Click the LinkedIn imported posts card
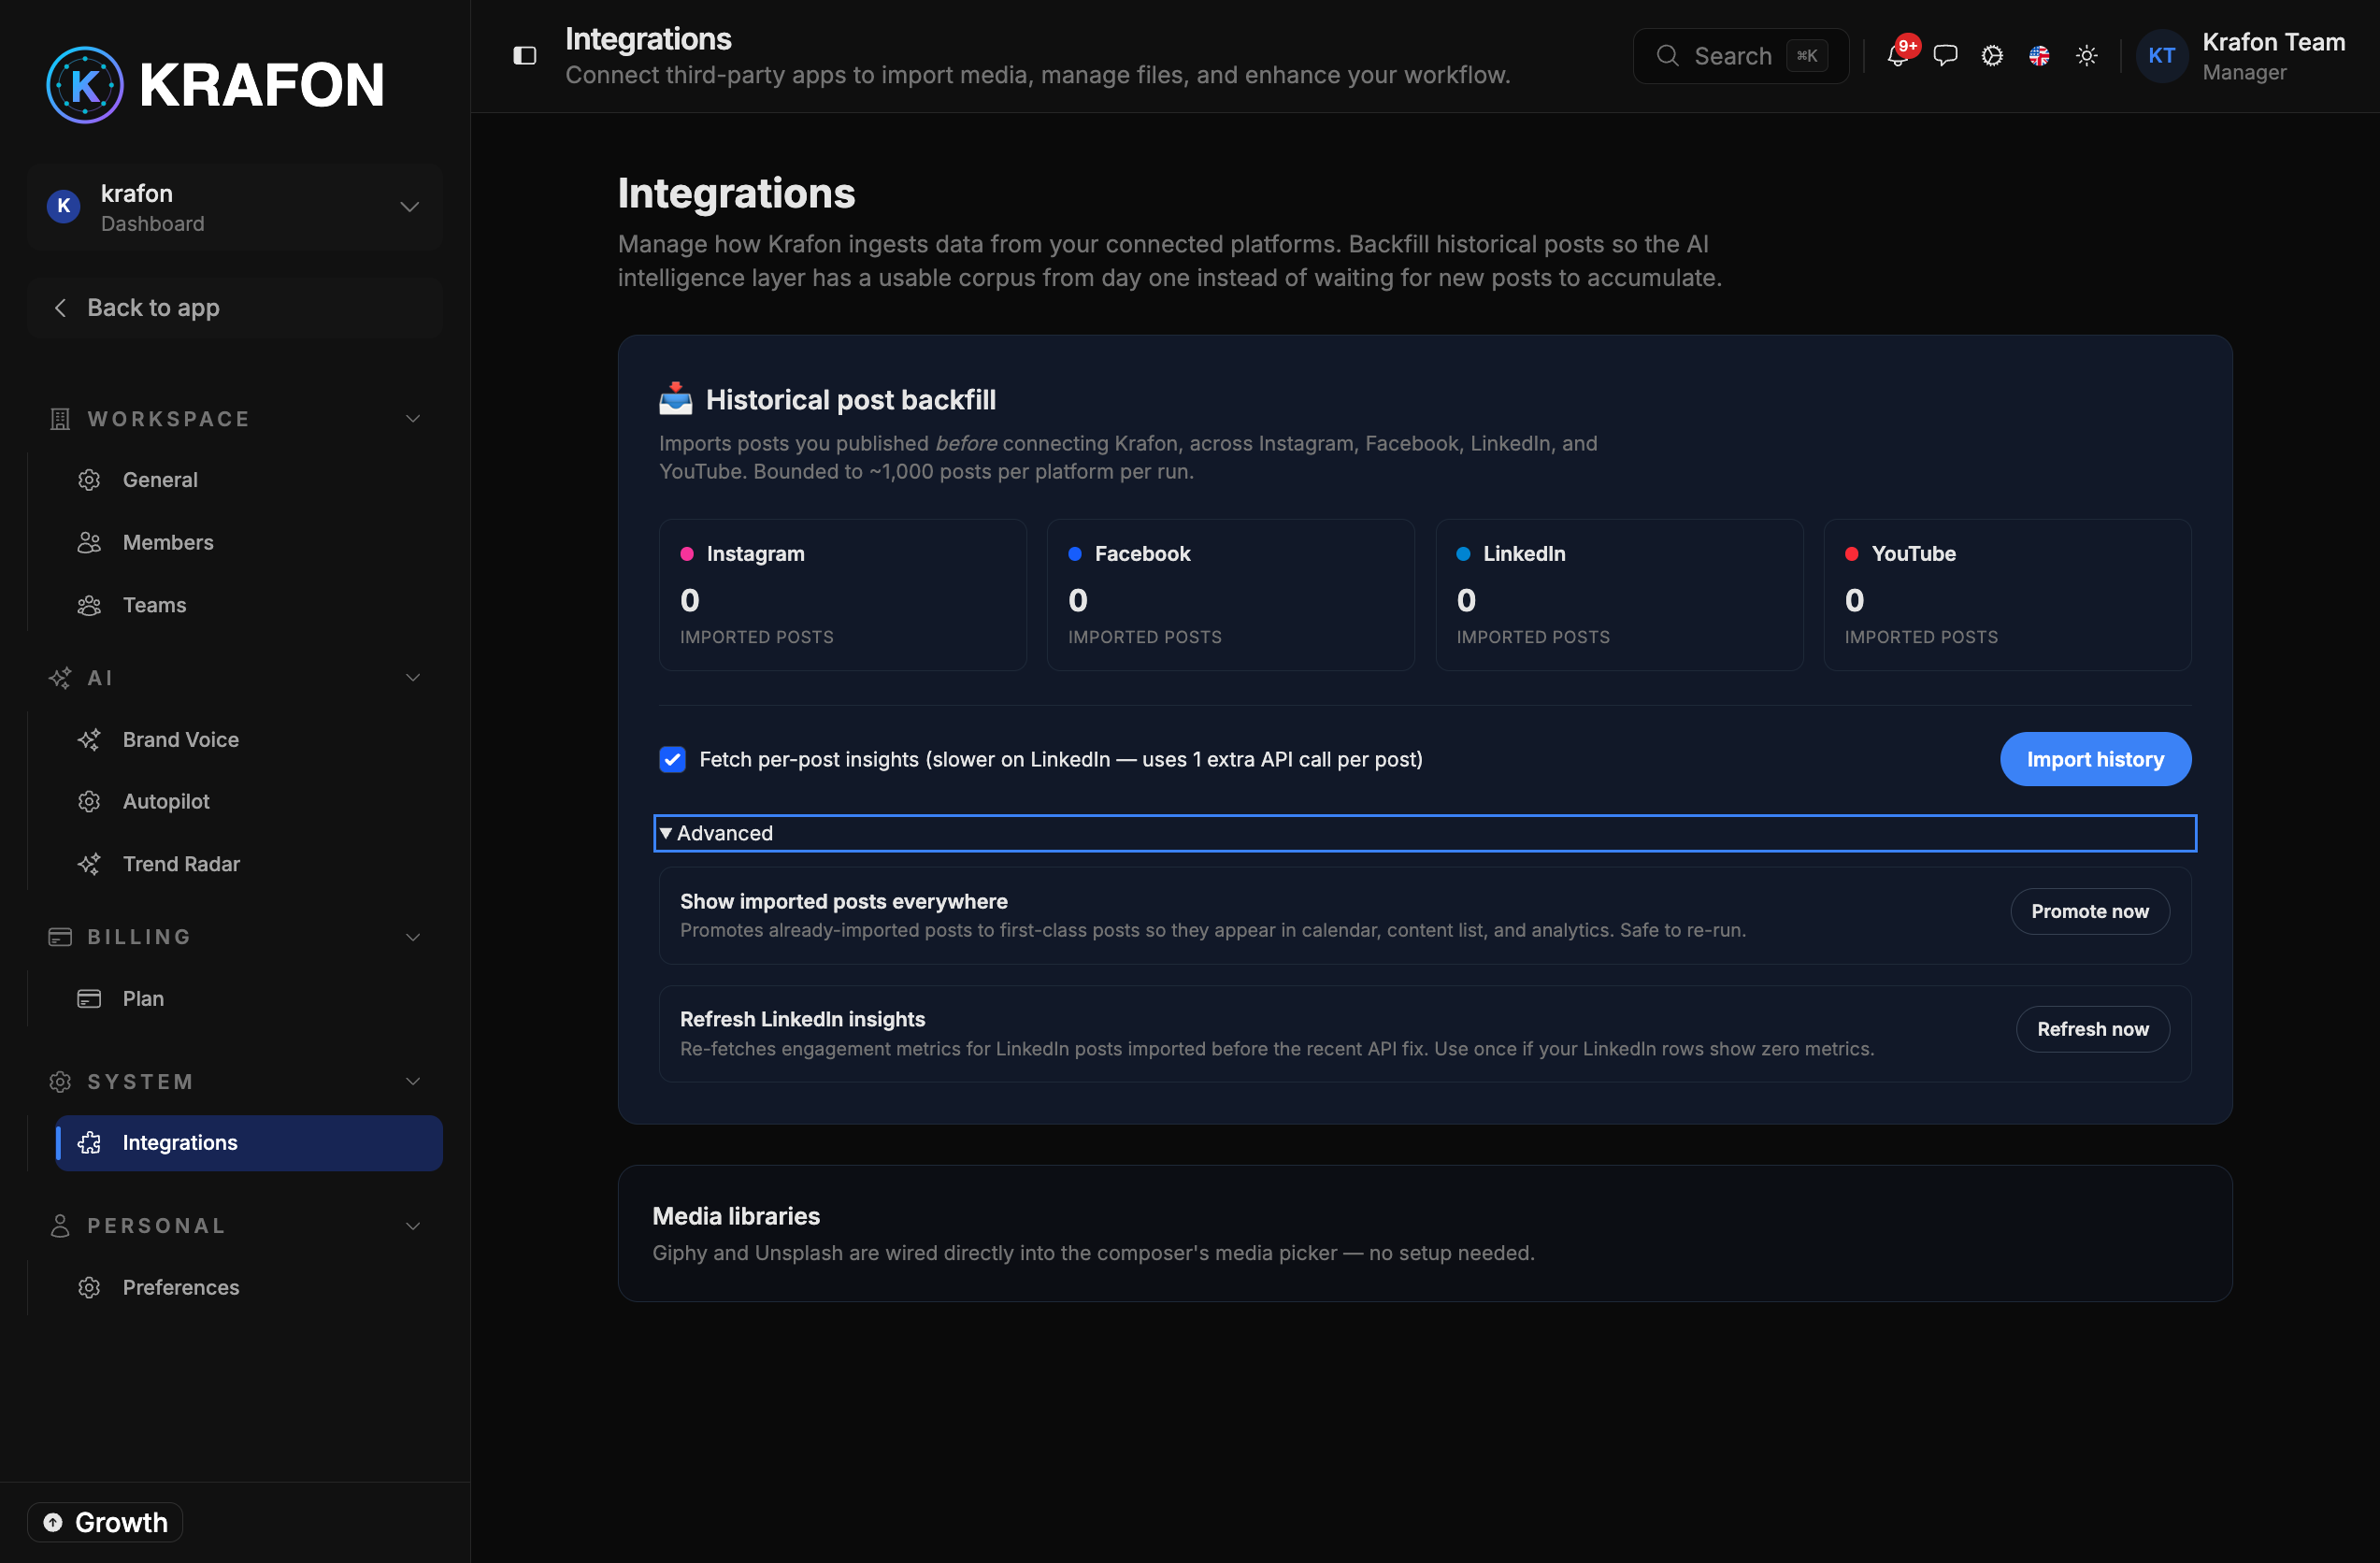The image size is (2380, 1563). click(1619, 595)
